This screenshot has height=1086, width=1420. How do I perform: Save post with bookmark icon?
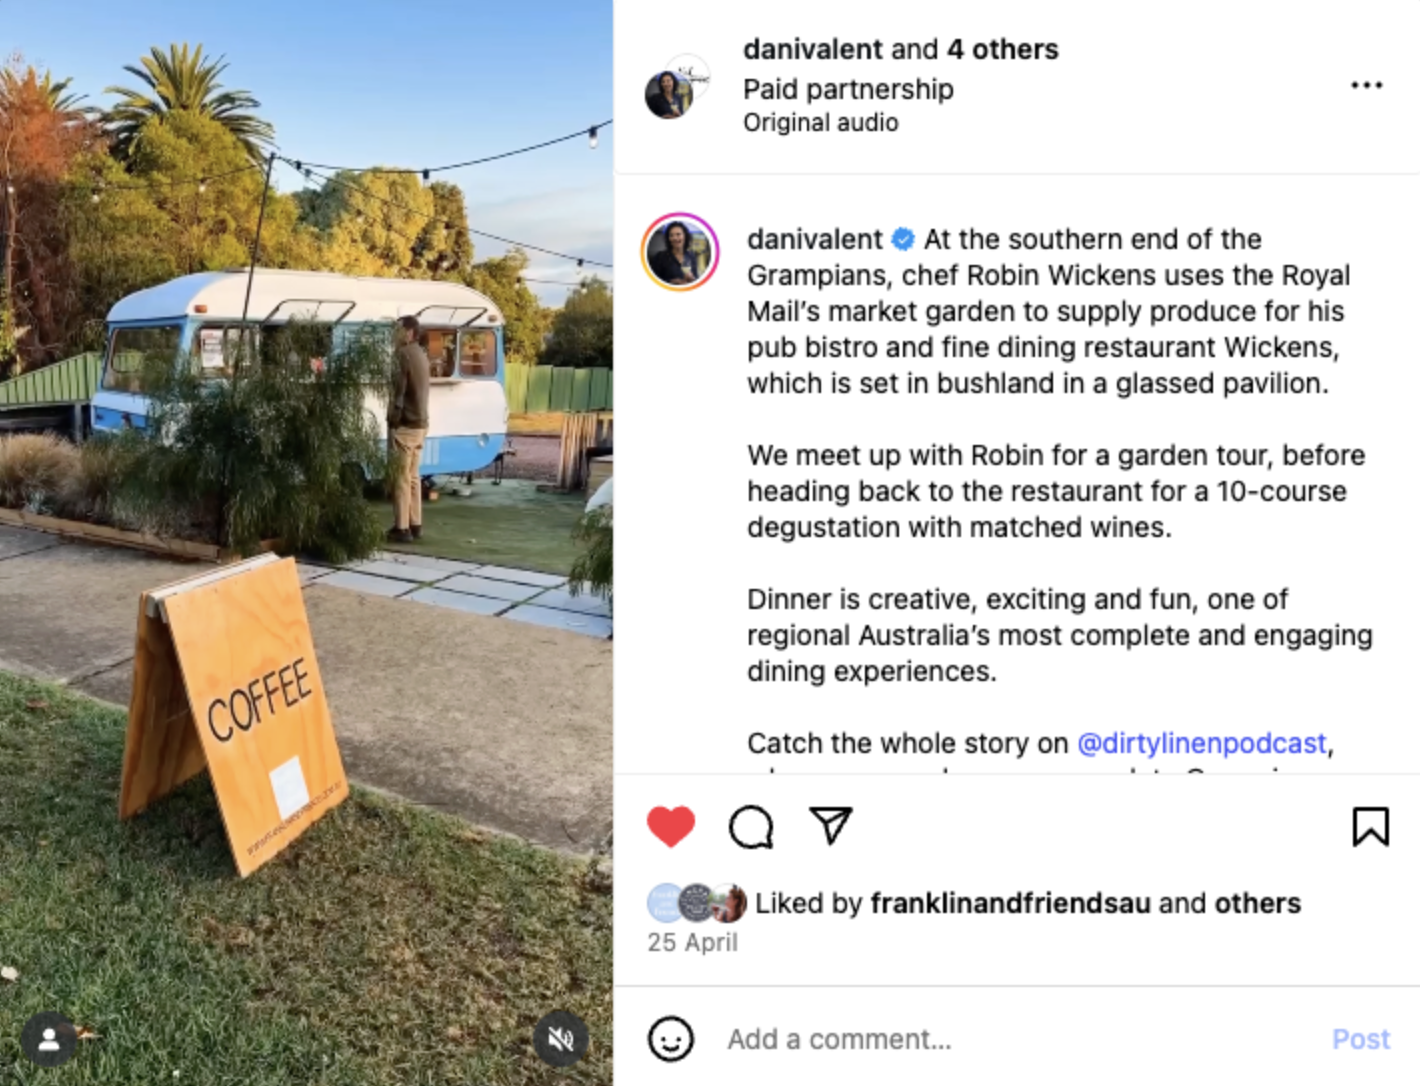pos(1370,827)
